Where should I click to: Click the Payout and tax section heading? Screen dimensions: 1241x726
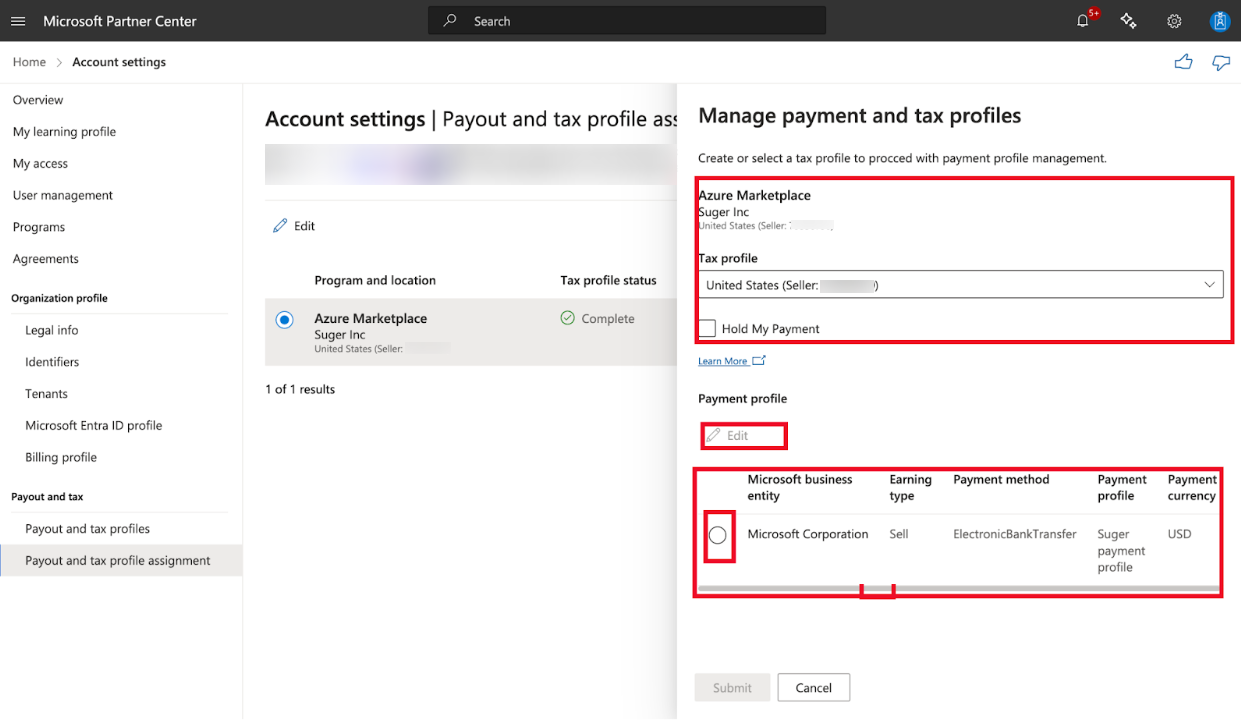[x=47, y=497]
